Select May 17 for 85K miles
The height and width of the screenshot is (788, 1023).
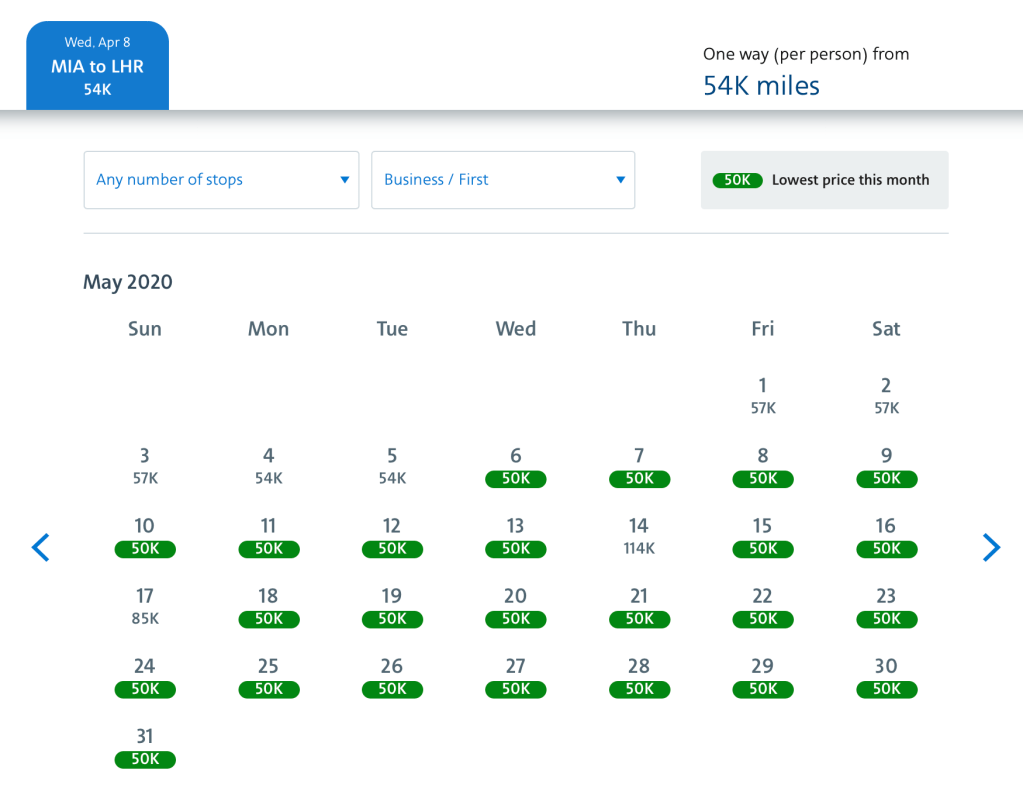(145, 606)
